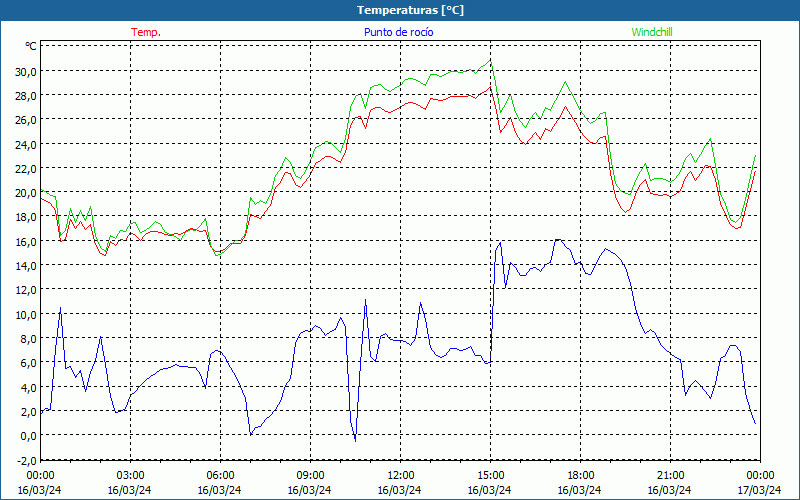Viewport: 800px width, 500px height.
Task: Click the 6,0 y-axis value
Action: point(28,362)
